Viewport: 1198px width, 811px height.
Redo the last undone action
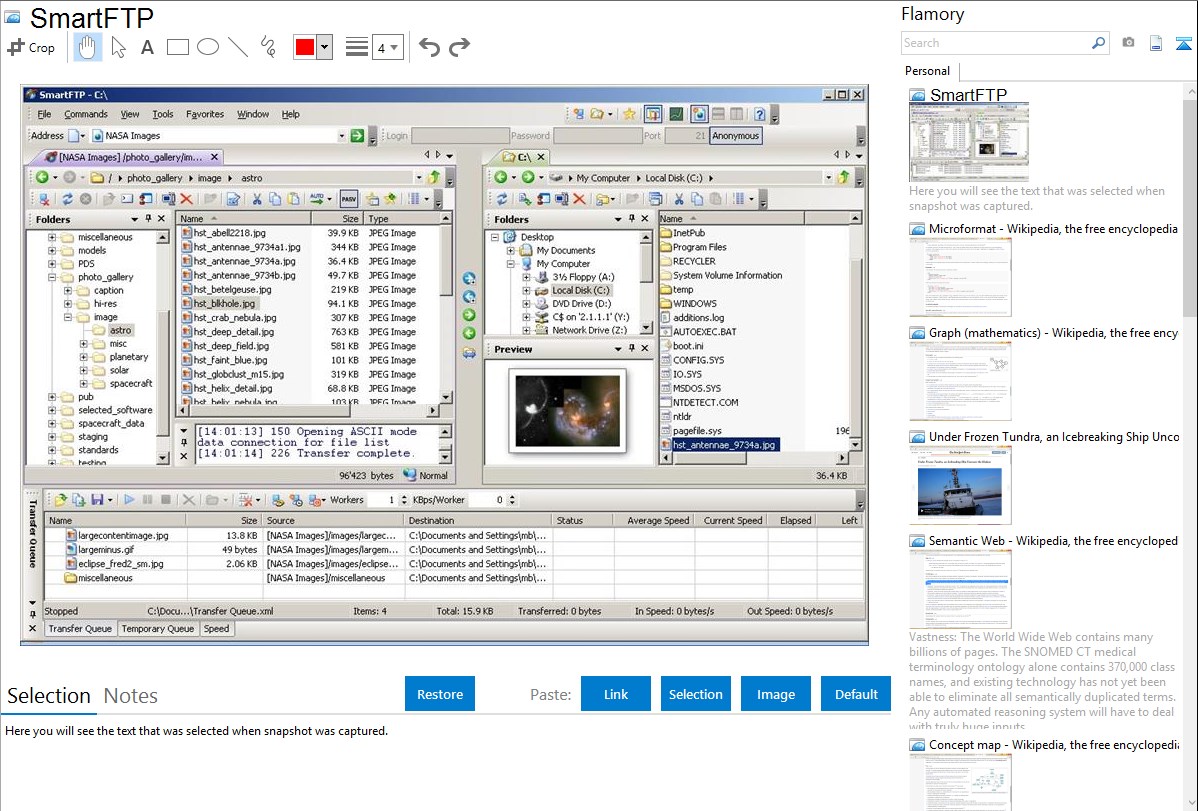tap(459, 47)
